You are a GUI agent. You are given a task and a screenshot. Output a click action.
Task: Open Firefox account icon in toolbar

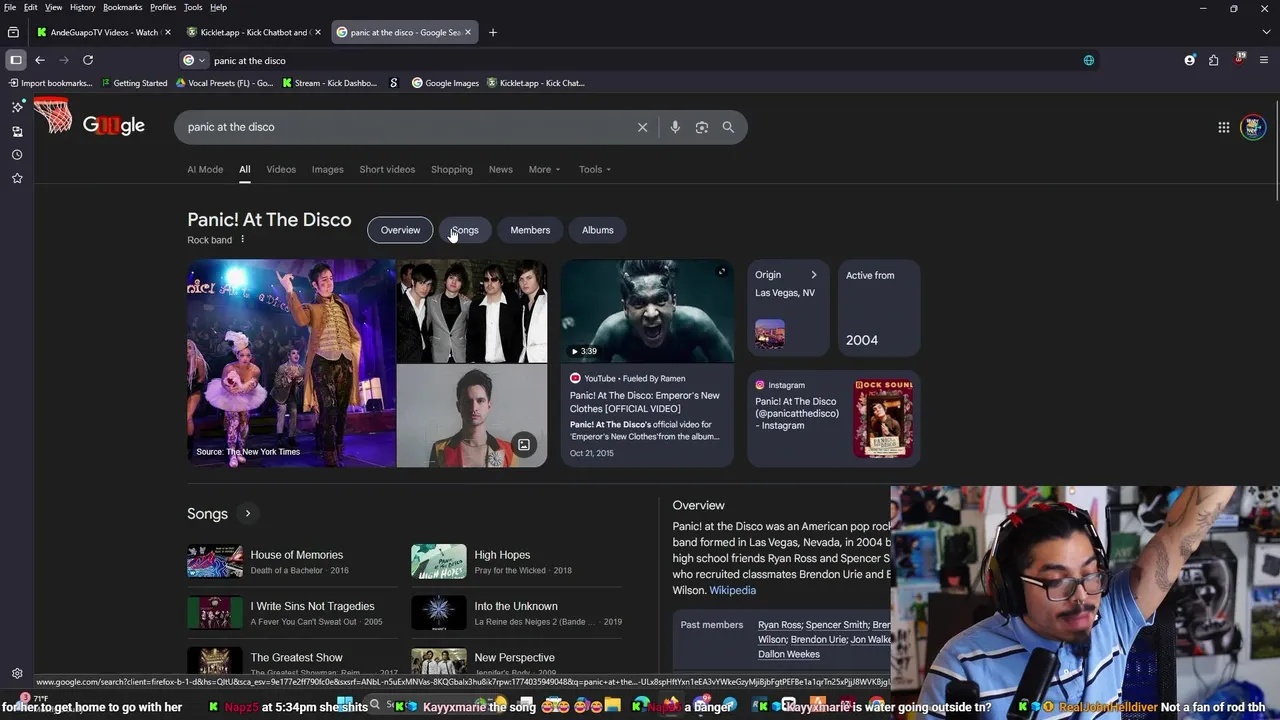[1189, 60]
